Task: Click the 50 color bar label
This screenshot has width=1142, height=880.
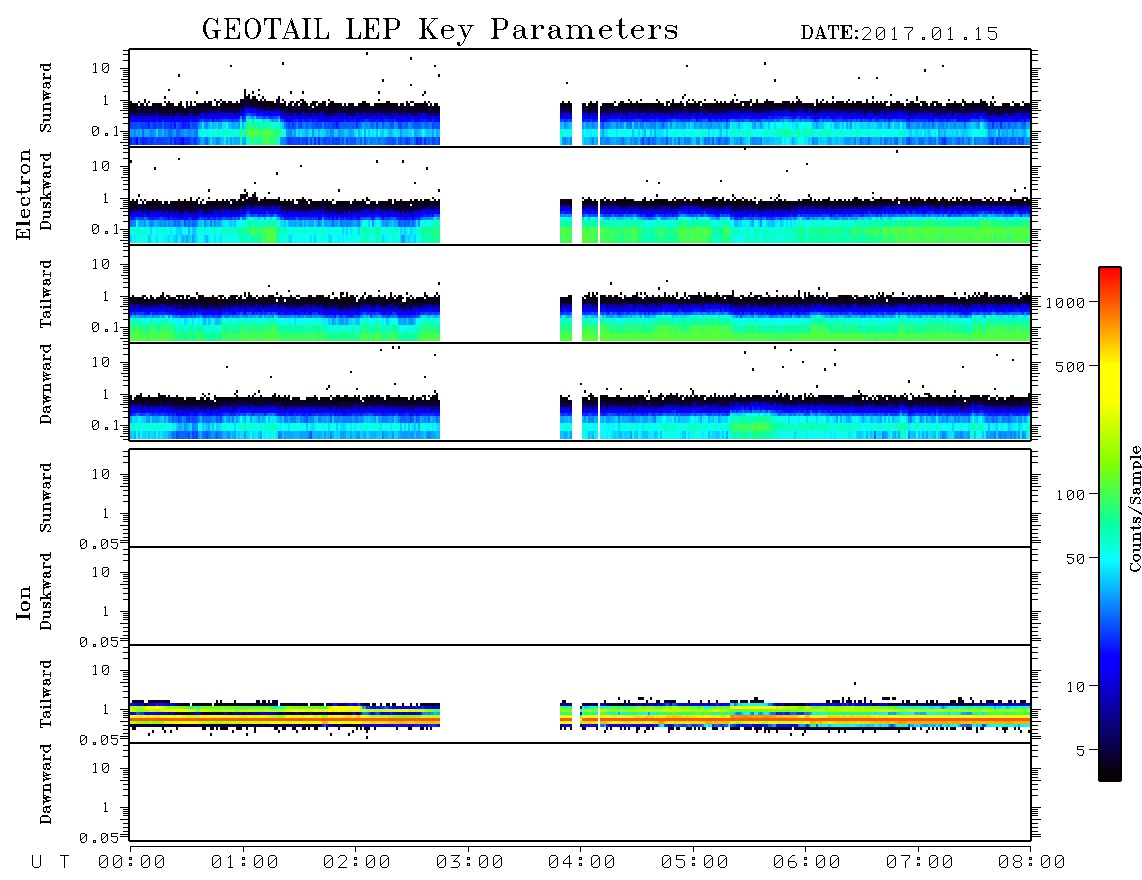Action: coord(1076,559)
